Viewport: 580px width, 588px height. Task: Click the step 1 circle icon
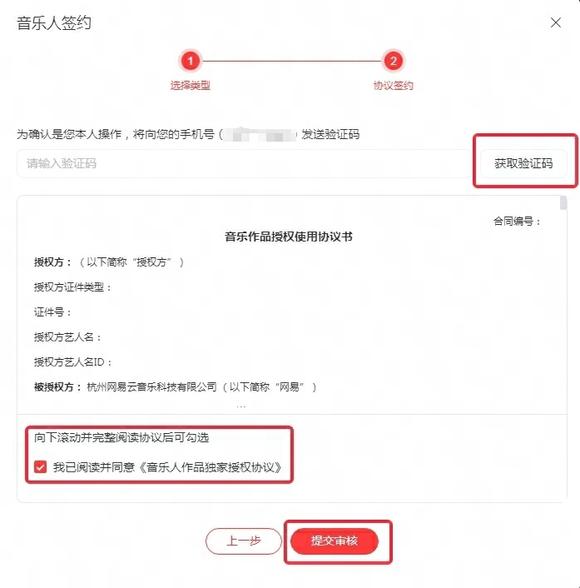pyautogui.click(x=190, y=61)
